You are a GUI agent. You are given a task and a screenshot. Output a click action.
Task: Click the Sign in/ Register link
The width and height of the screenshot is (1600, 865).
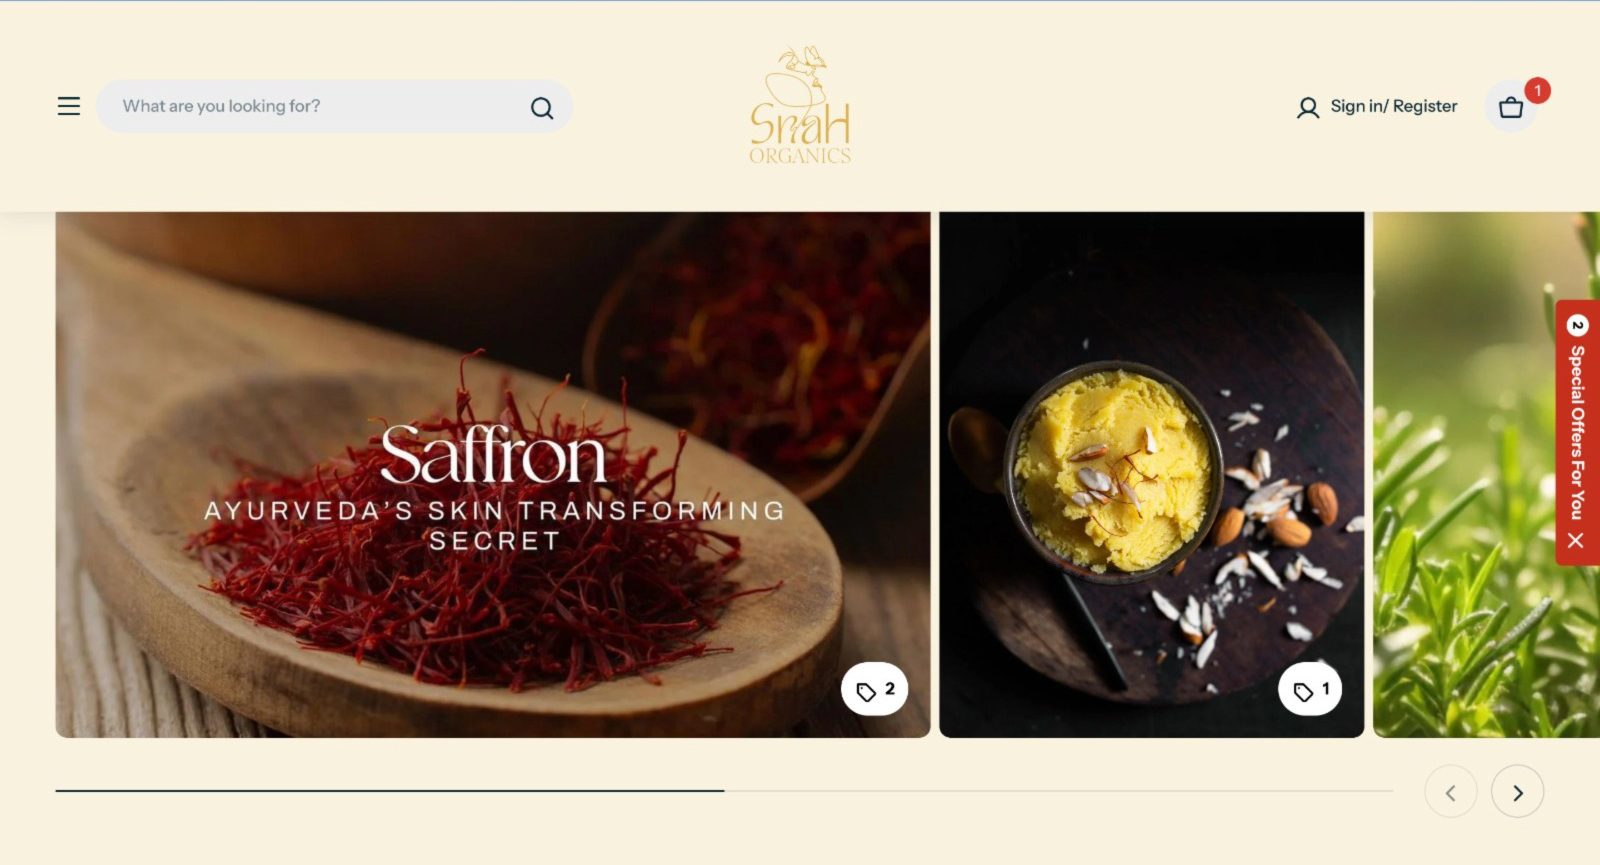pos(1393,106)
